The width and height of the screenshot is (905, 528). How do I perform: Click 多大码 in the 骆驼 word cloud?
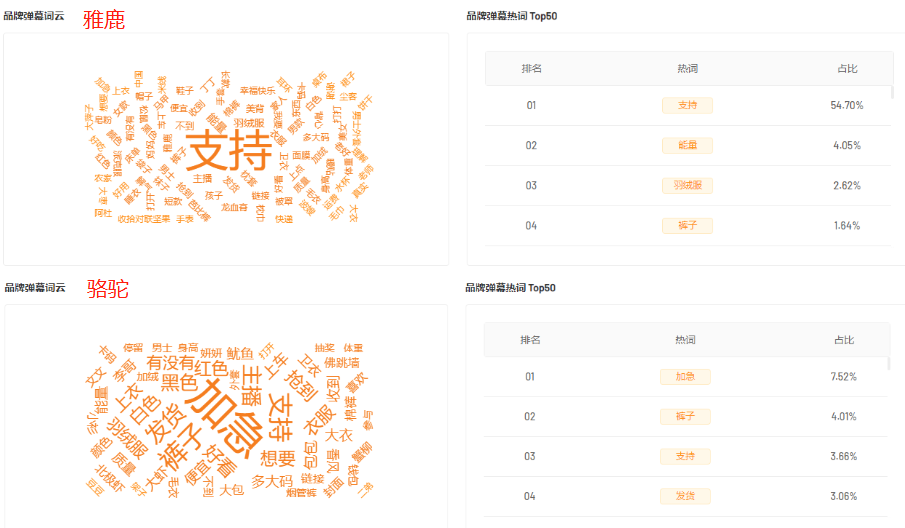click(272, 481)
